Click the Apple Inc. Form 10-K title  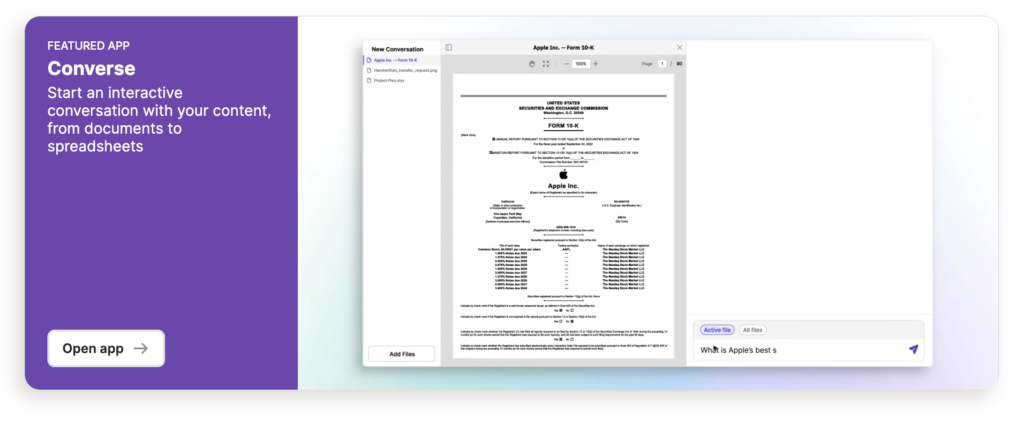(563, 48)
